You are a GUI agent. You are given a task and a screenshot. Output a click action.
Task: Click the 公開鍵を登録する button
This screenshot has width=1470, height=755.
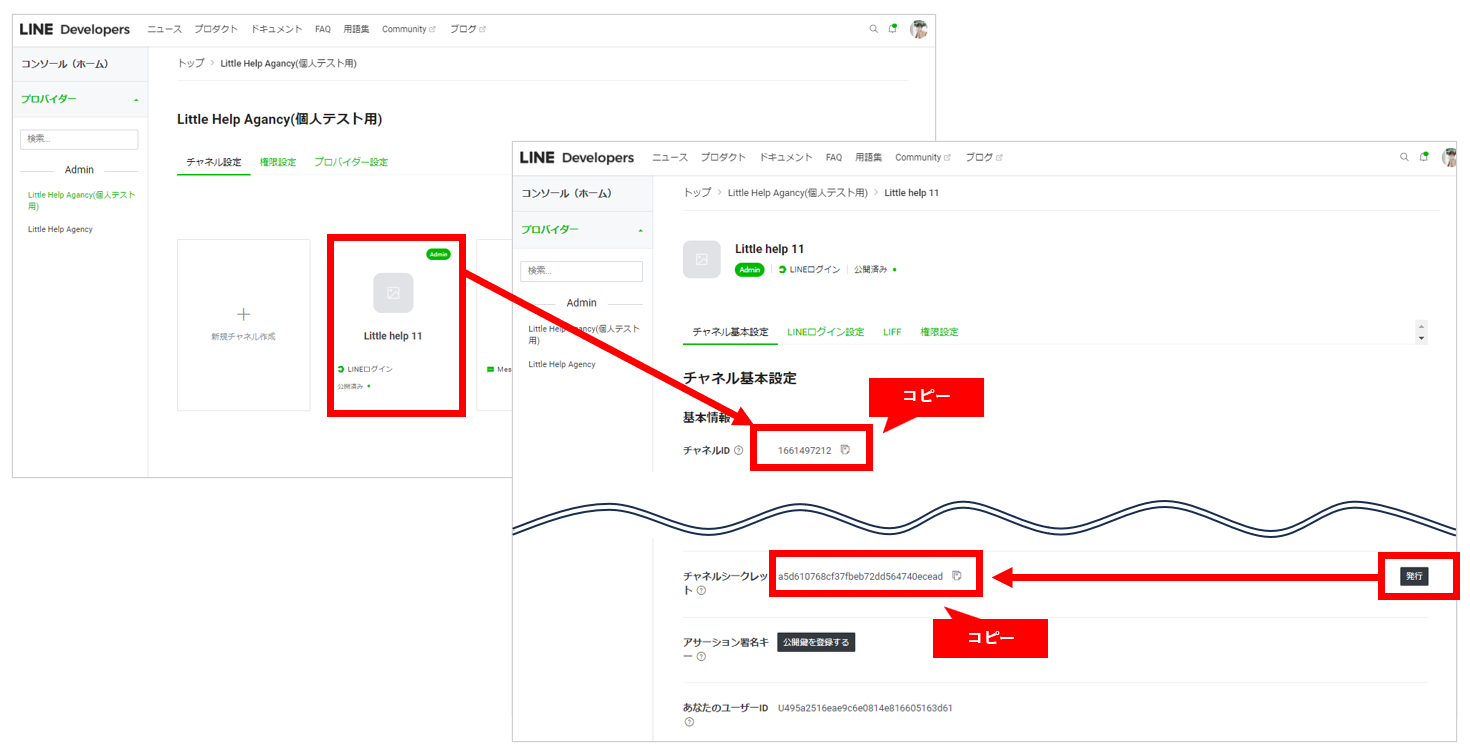pyautogui.click(x=816, y=642)
